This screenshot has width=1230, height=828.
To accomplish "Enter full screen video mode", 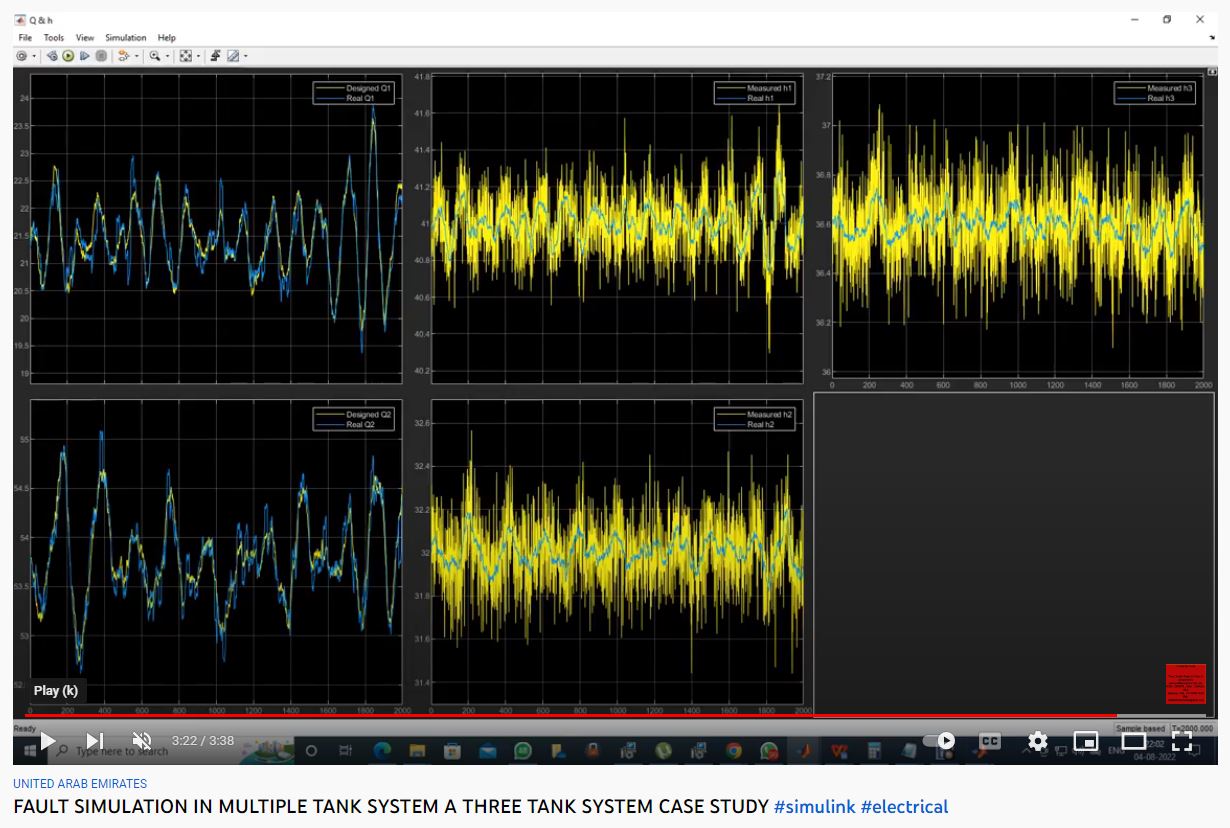I will [x=1181, y=741].
